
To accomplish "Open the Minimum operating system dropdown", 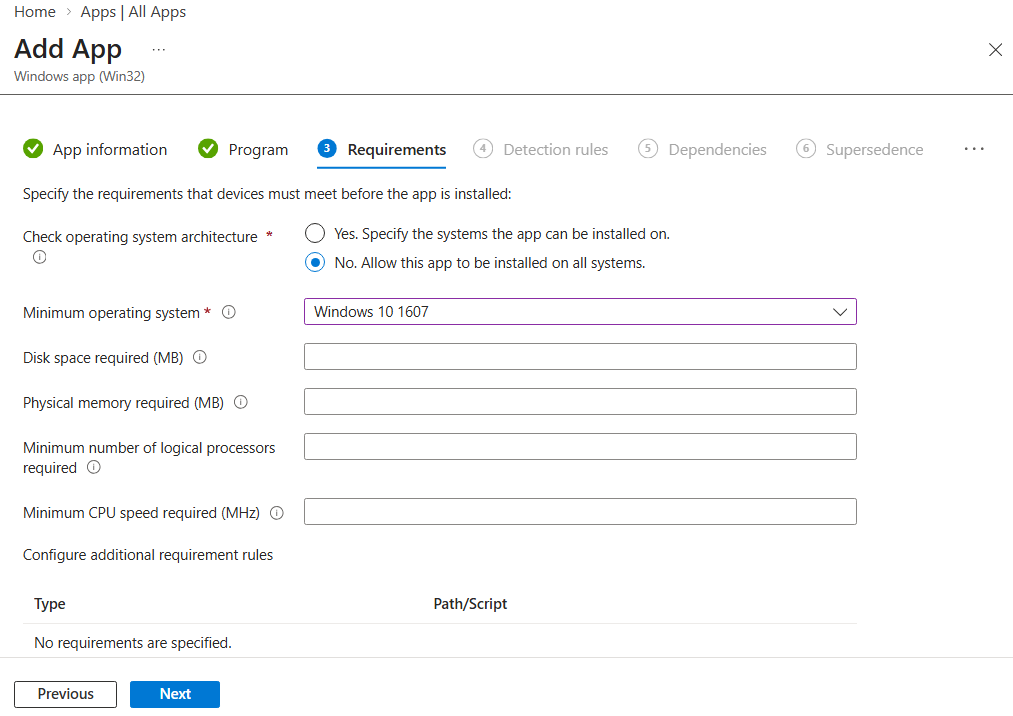I will [580, 312].
